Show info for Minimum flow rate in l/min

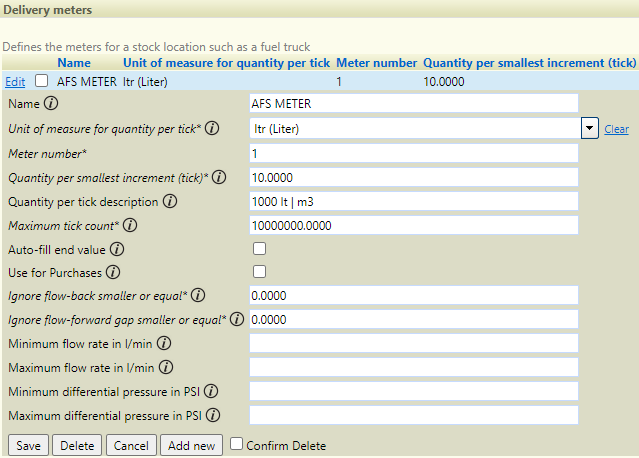pyautogui.click(x=164, y=344)
